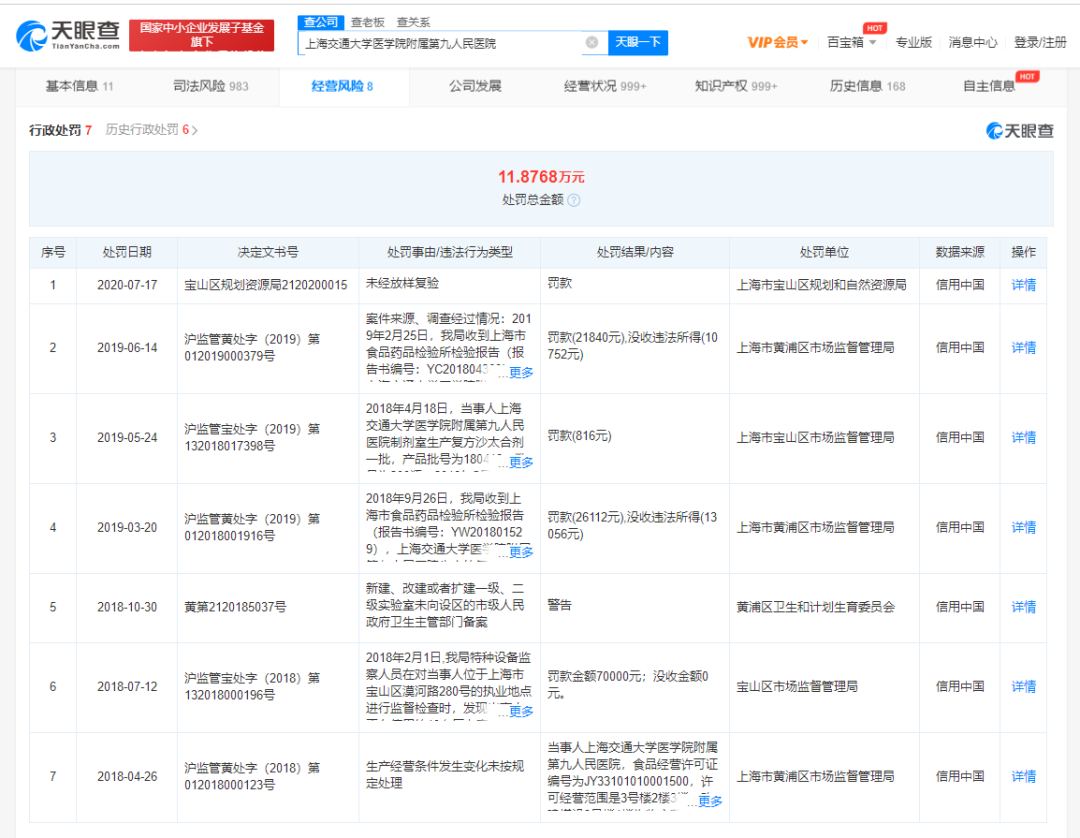Select 上海市宝山区规划和自然资源局 in row 1

[x=822, y=285]
